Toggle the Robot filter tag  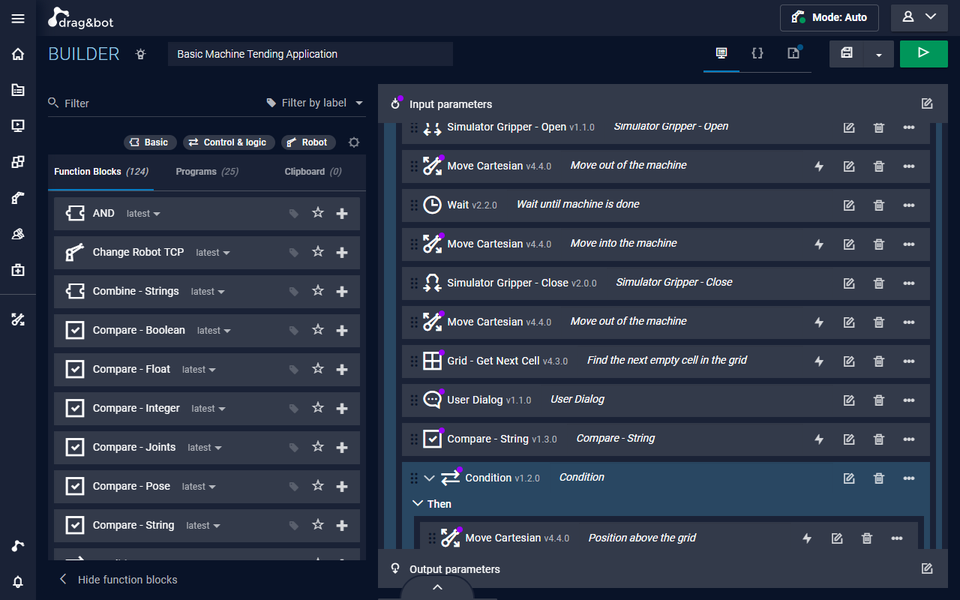coord(308,142)
